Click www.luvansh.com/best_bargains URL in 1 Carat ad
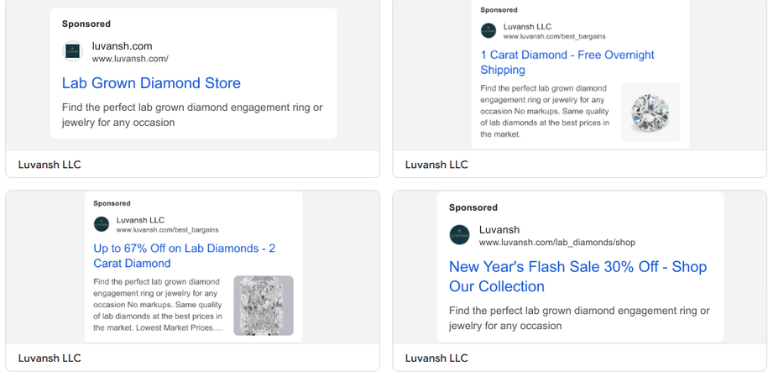This screenshot has height=372, width=768. coord(554,36)
